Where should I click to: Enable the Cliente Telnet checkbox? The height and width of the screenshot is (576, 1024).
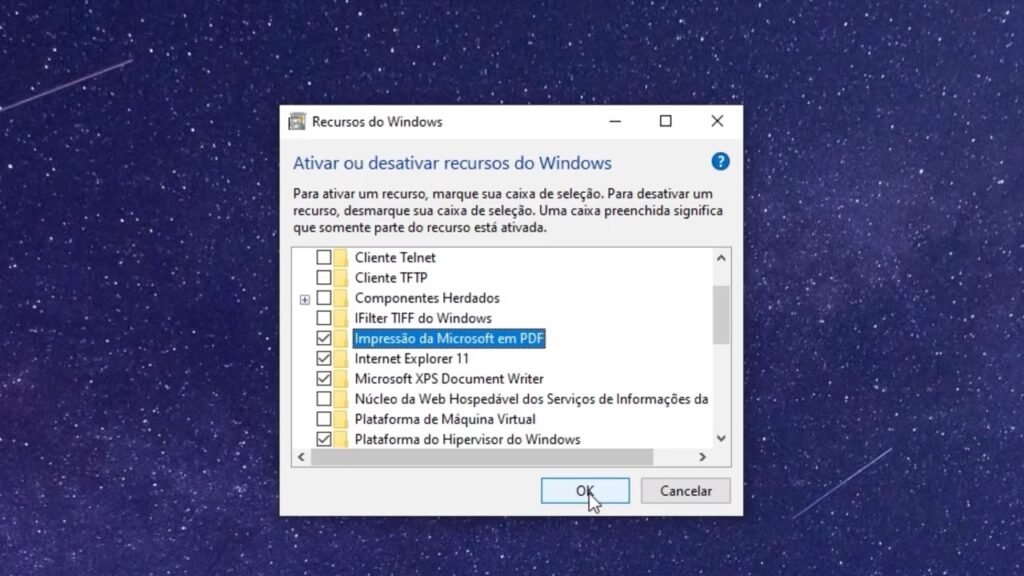(x=323, y=257)
